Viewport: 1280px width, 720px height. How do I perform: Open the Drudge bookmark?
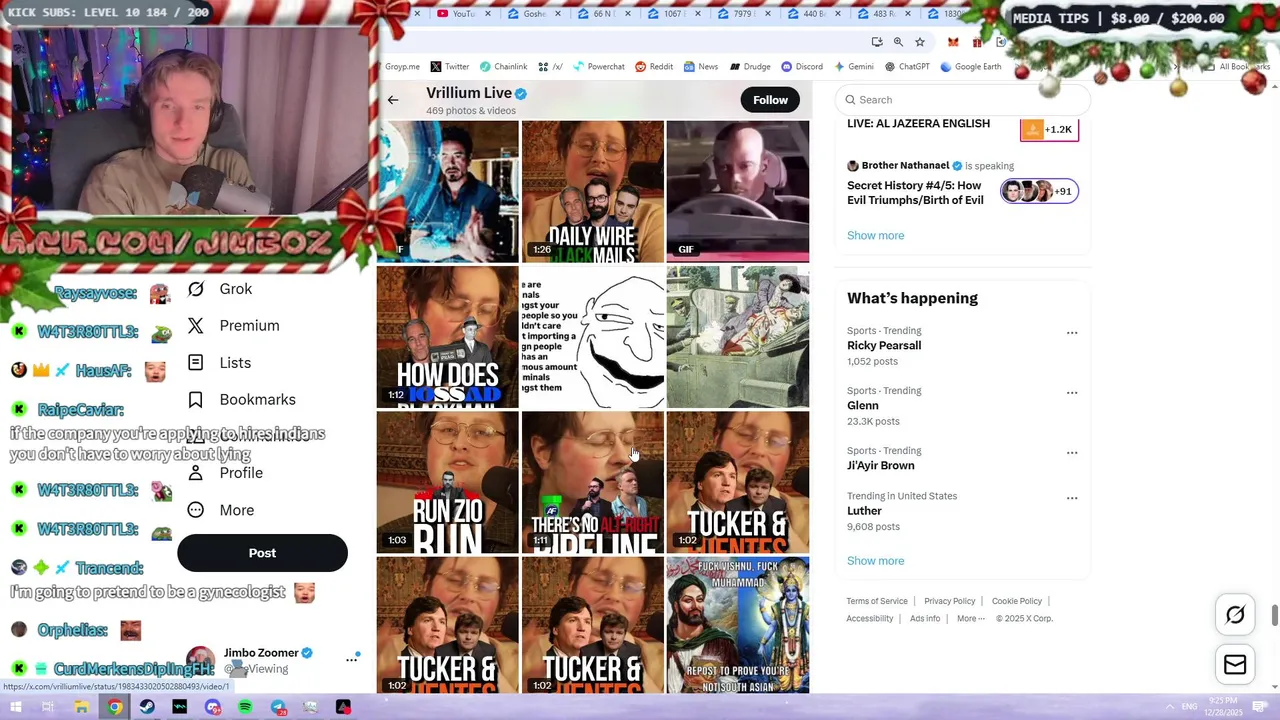click(750, 67)
